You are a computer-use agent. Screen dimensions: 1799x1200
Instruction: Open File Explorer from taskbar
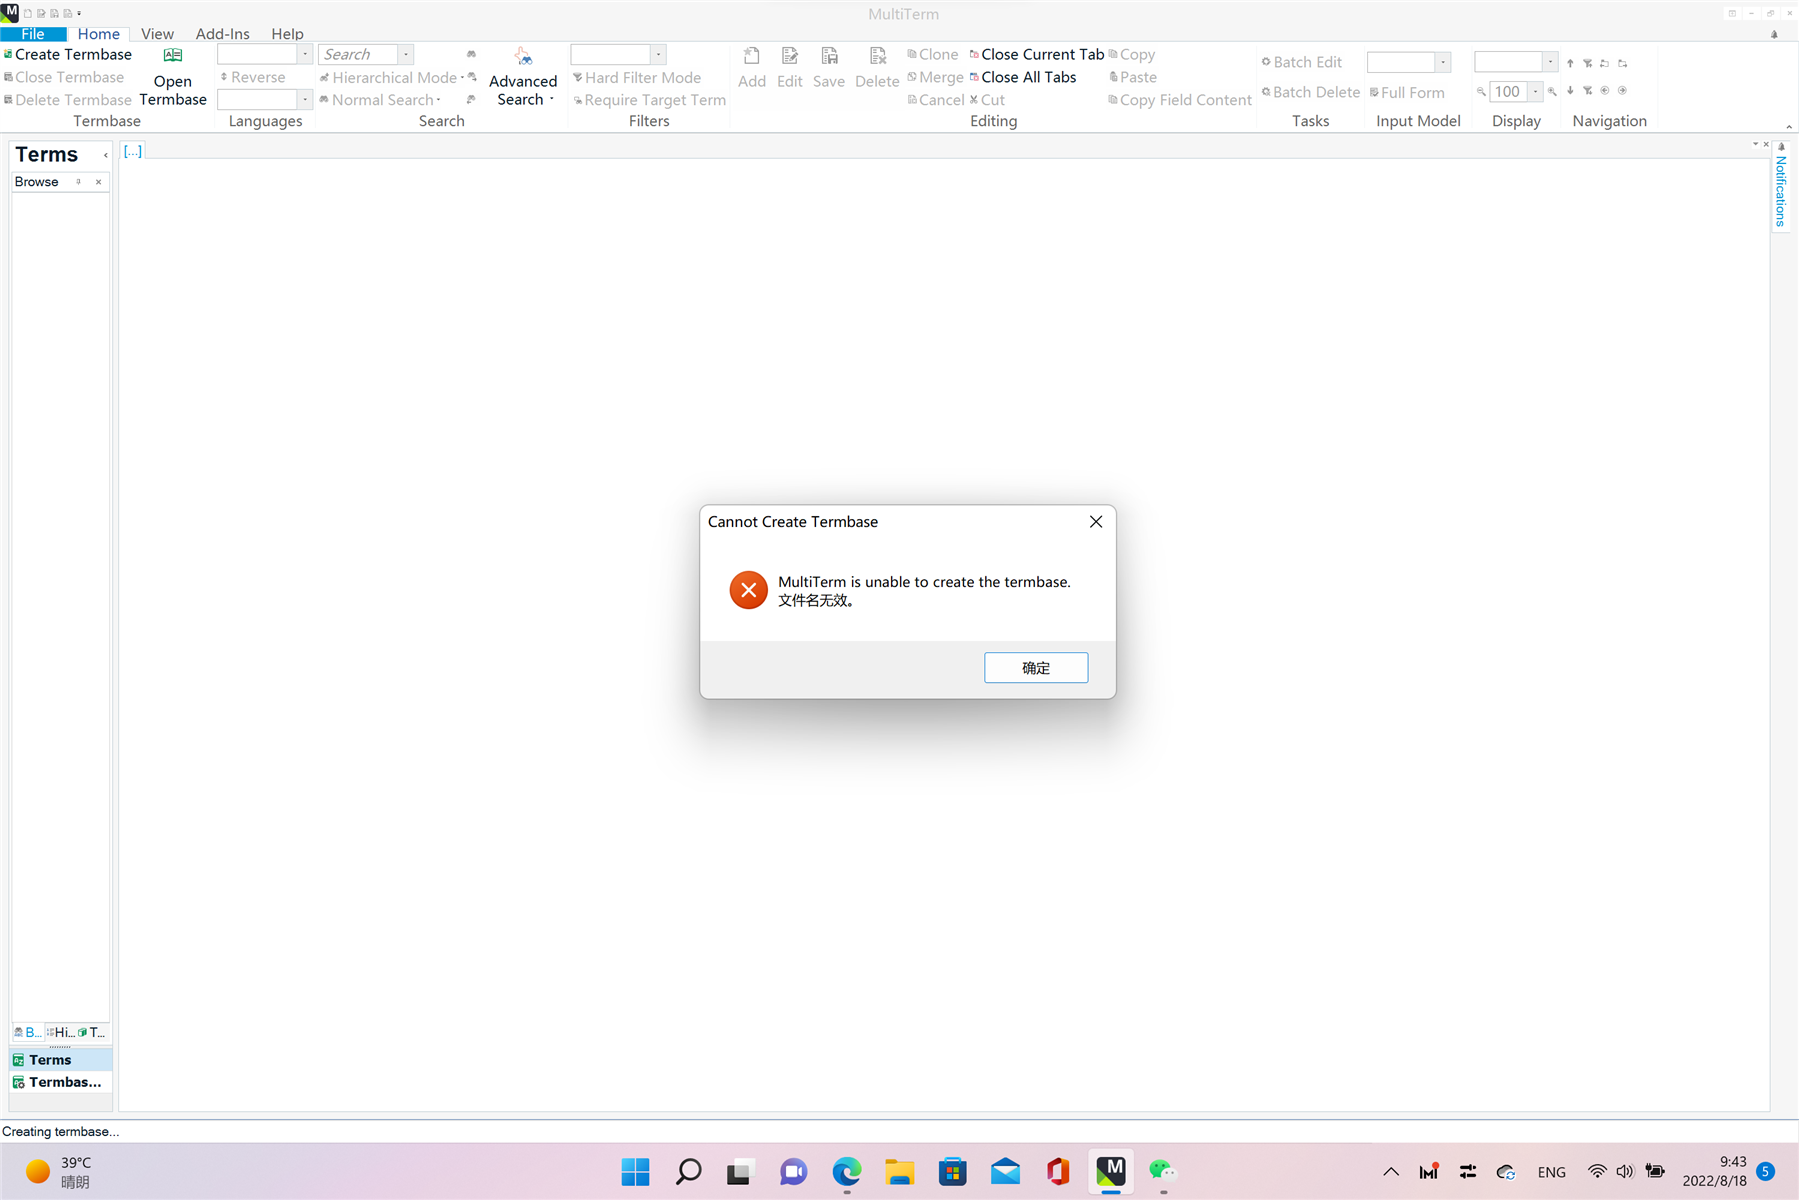(900, 1171)
